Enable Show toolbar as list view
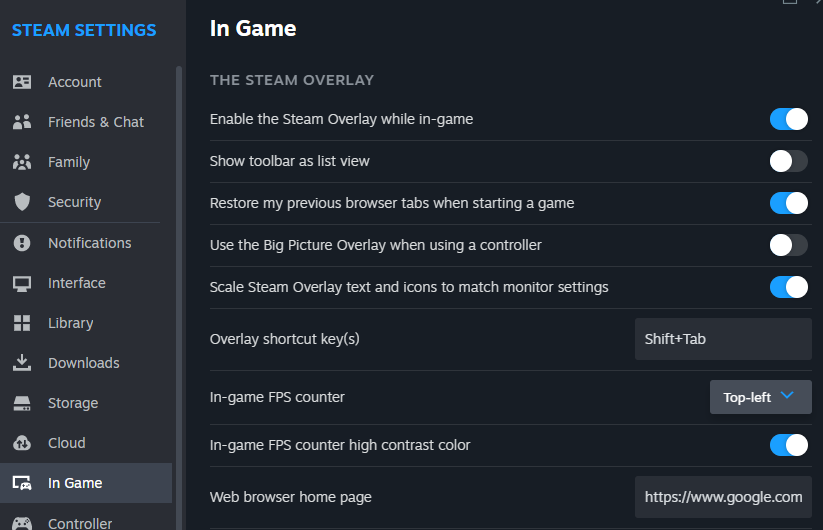 [x=788, y=161]
